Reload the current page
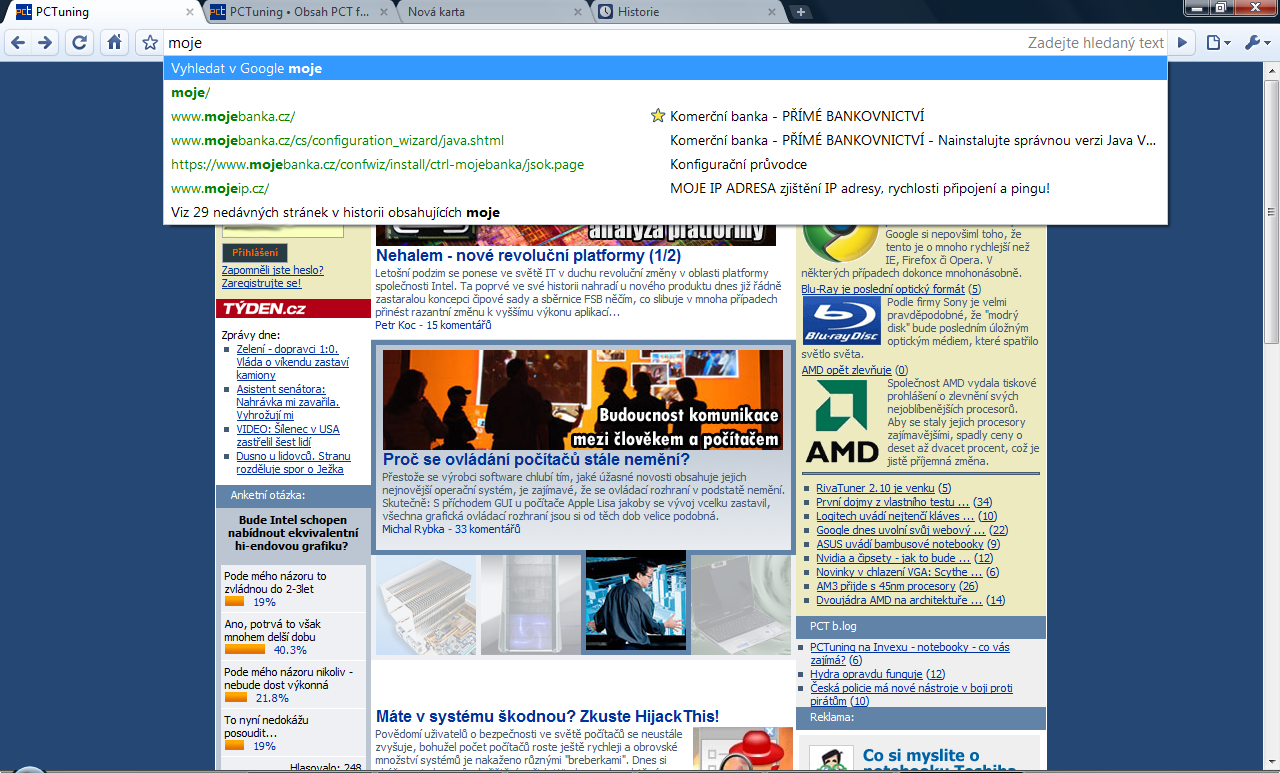Screen dimensions: 1280x773 click(x=80, y=42)
